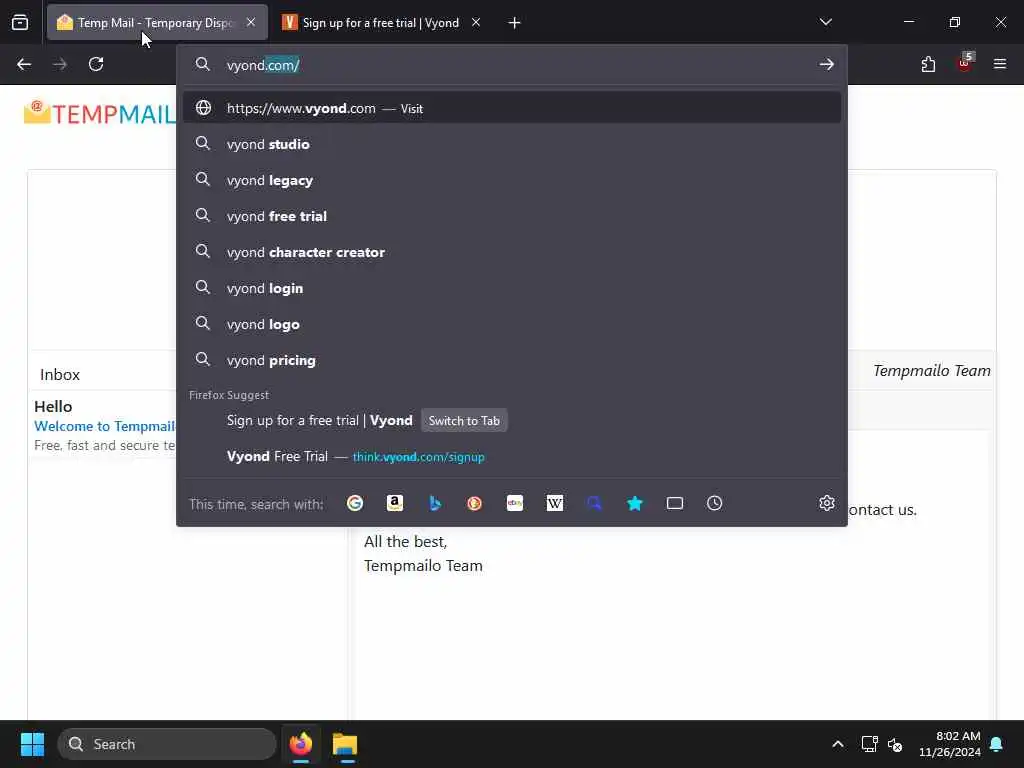1024x768 pixels.
Task: Select the Temp Mail tab
Action: click(157, 23)
